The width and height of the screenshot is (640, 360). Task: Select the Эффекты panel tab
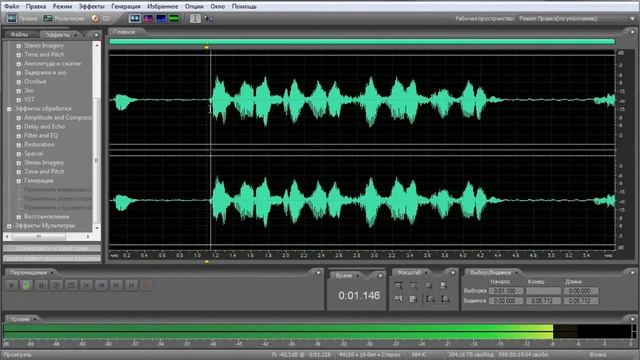point(58,35)
